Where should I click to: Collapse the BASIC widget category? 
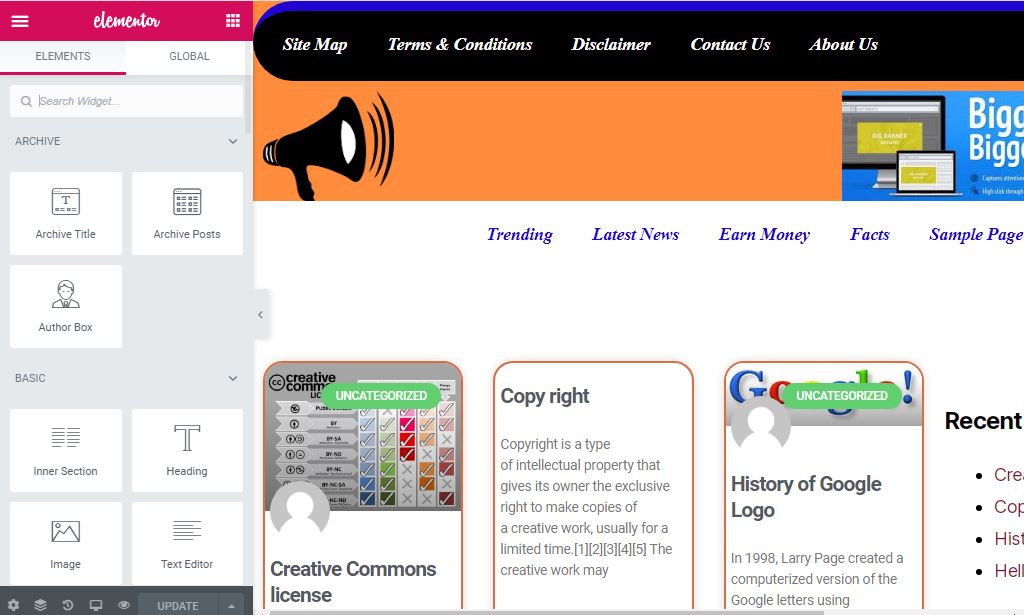[x=232, y=378]
